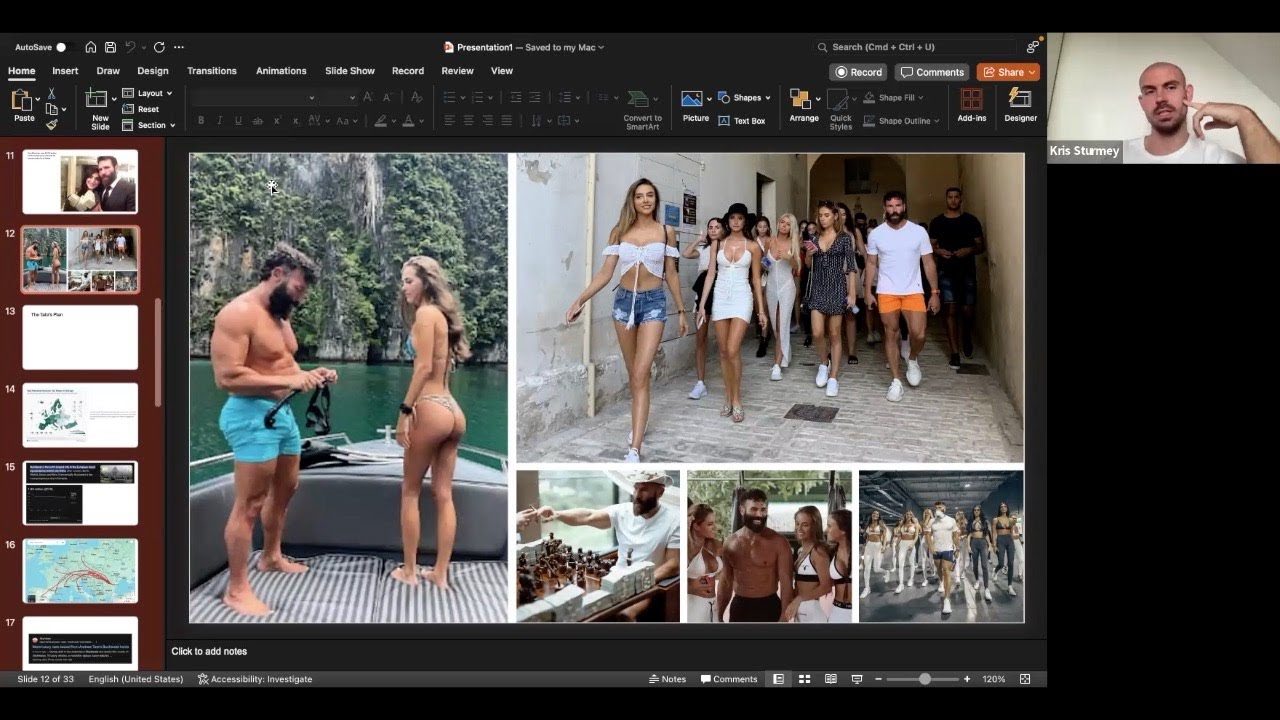Reset the slide layout
This screenshot has height=720, width=1280.
141,109
